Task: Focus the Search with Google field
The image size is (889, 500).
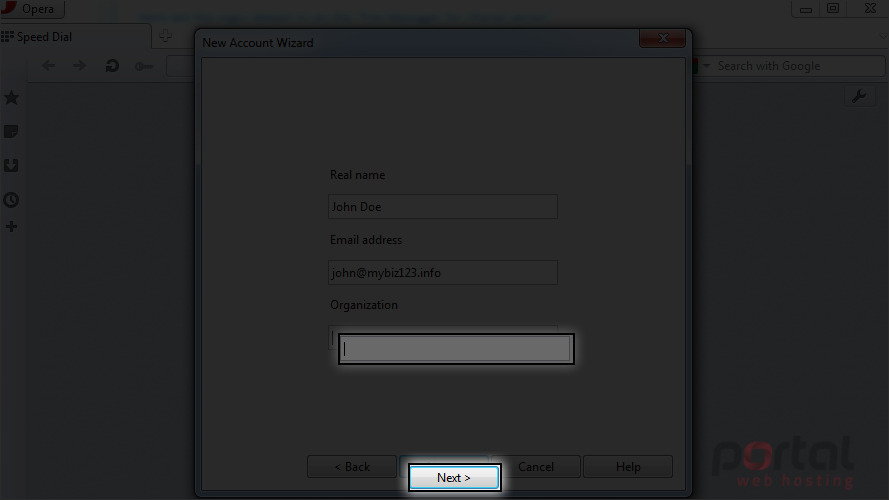Action: point(798,66)
